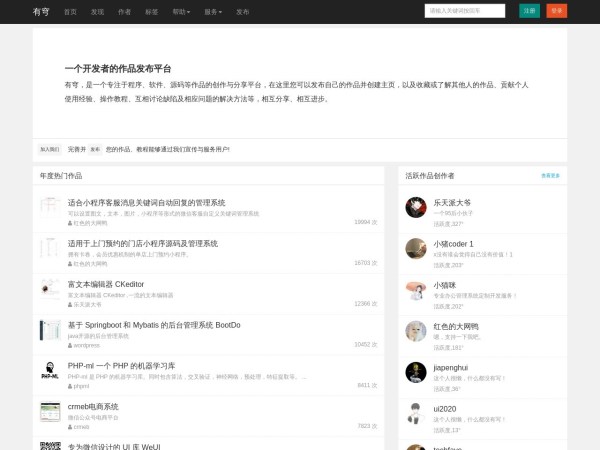
Task: Open 小猫咪 avatar
Action: [x=416, y=290]
